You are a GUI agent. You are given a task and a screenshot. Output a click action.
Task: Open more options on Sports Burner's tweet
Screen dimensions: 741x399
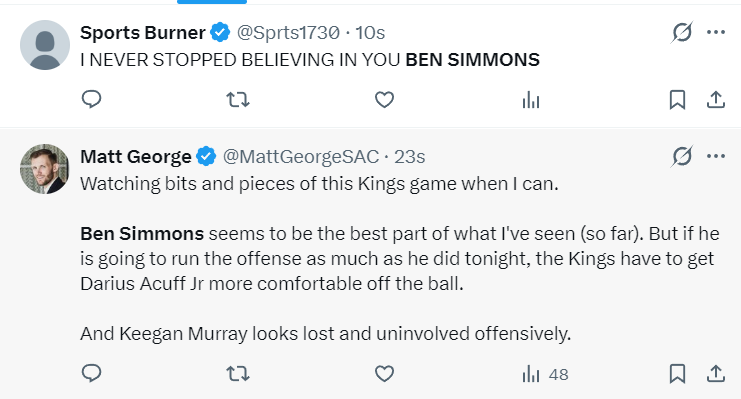716,32
